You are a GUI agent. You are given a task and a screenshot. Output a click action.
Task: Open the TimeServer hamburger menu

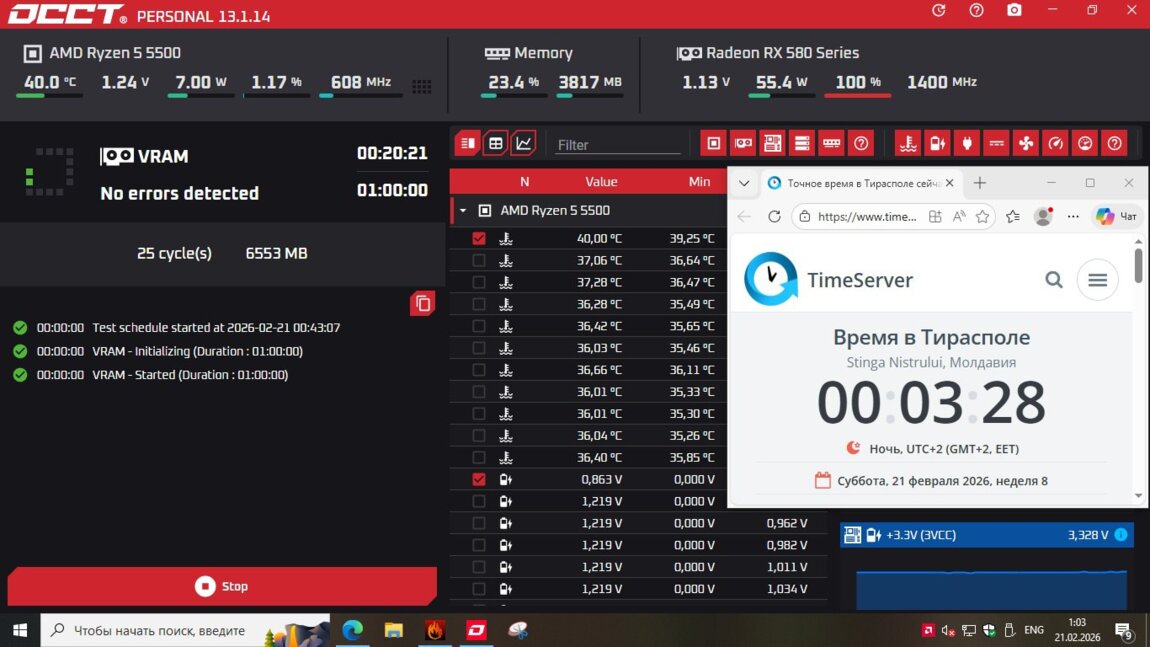tap(1097, 280)
